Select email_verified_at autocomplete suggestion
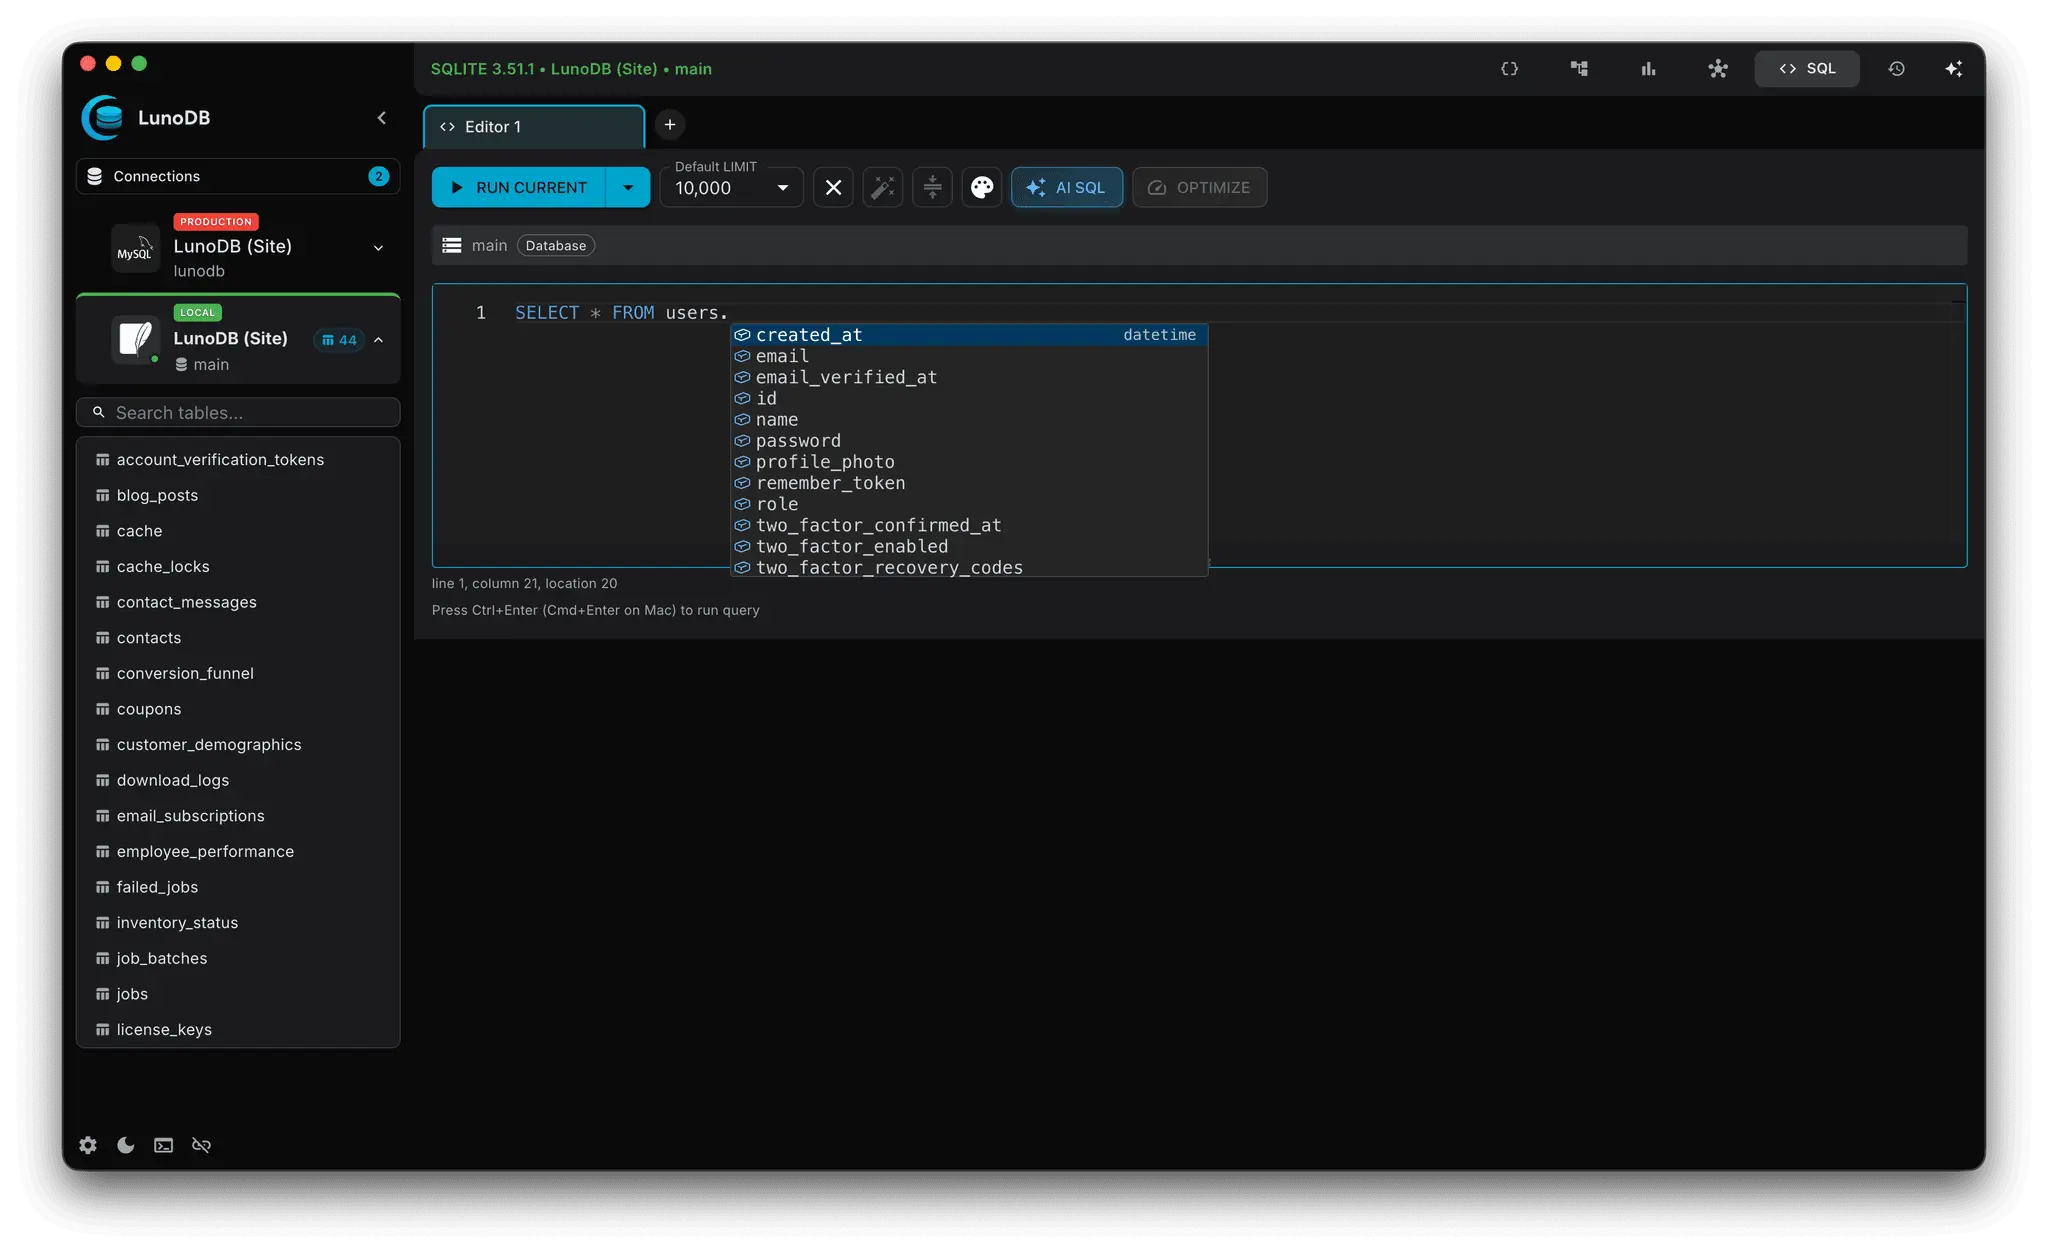The image size is (2048, 1253). pos(969,377)
